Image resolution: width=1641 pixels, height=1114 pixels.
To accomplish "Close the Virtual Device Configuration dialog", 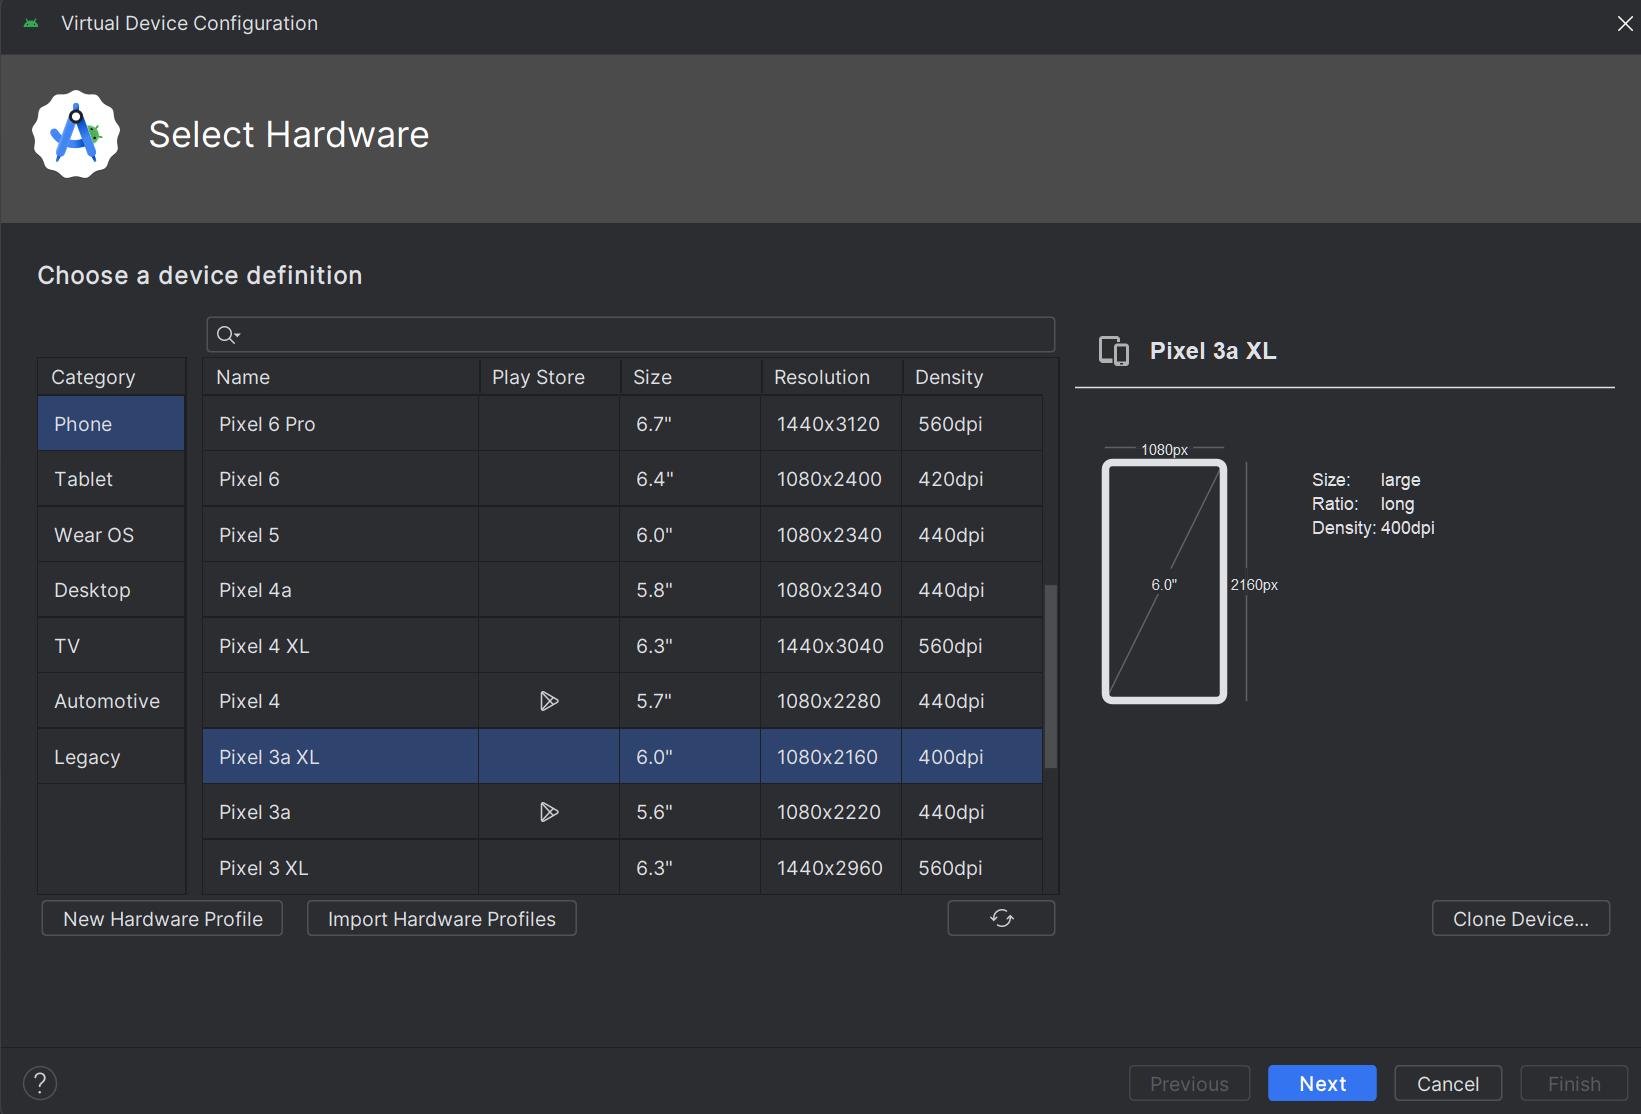I will [1625, 23].
